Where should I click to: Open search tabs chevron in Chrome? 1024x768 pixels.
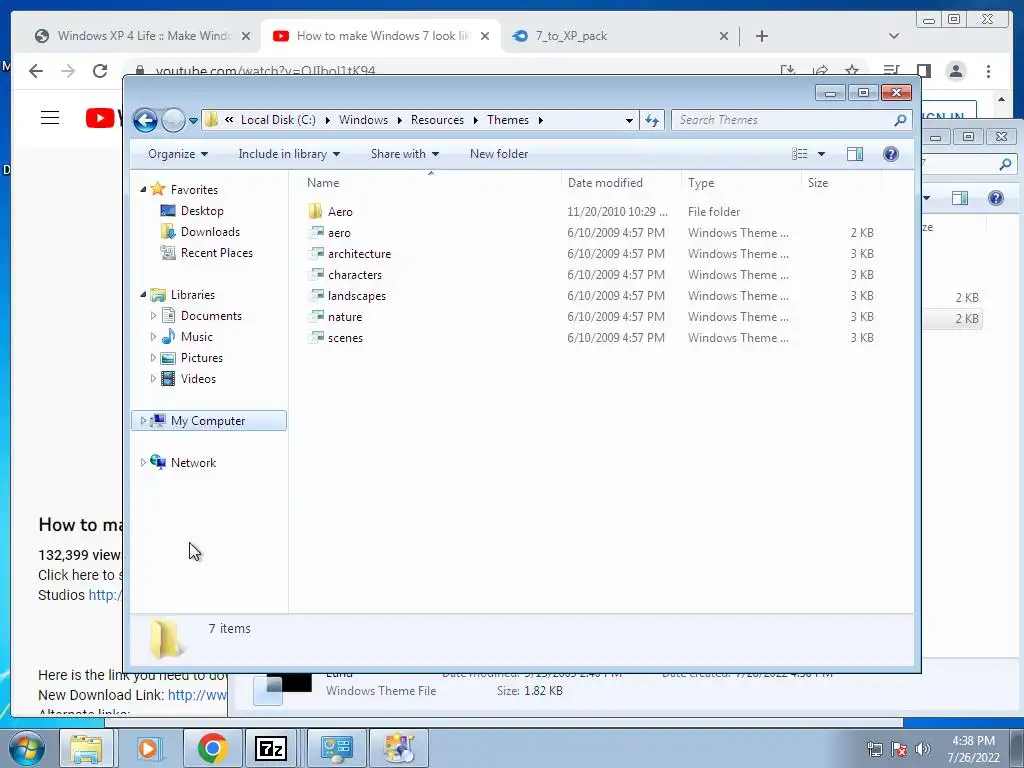893,36
